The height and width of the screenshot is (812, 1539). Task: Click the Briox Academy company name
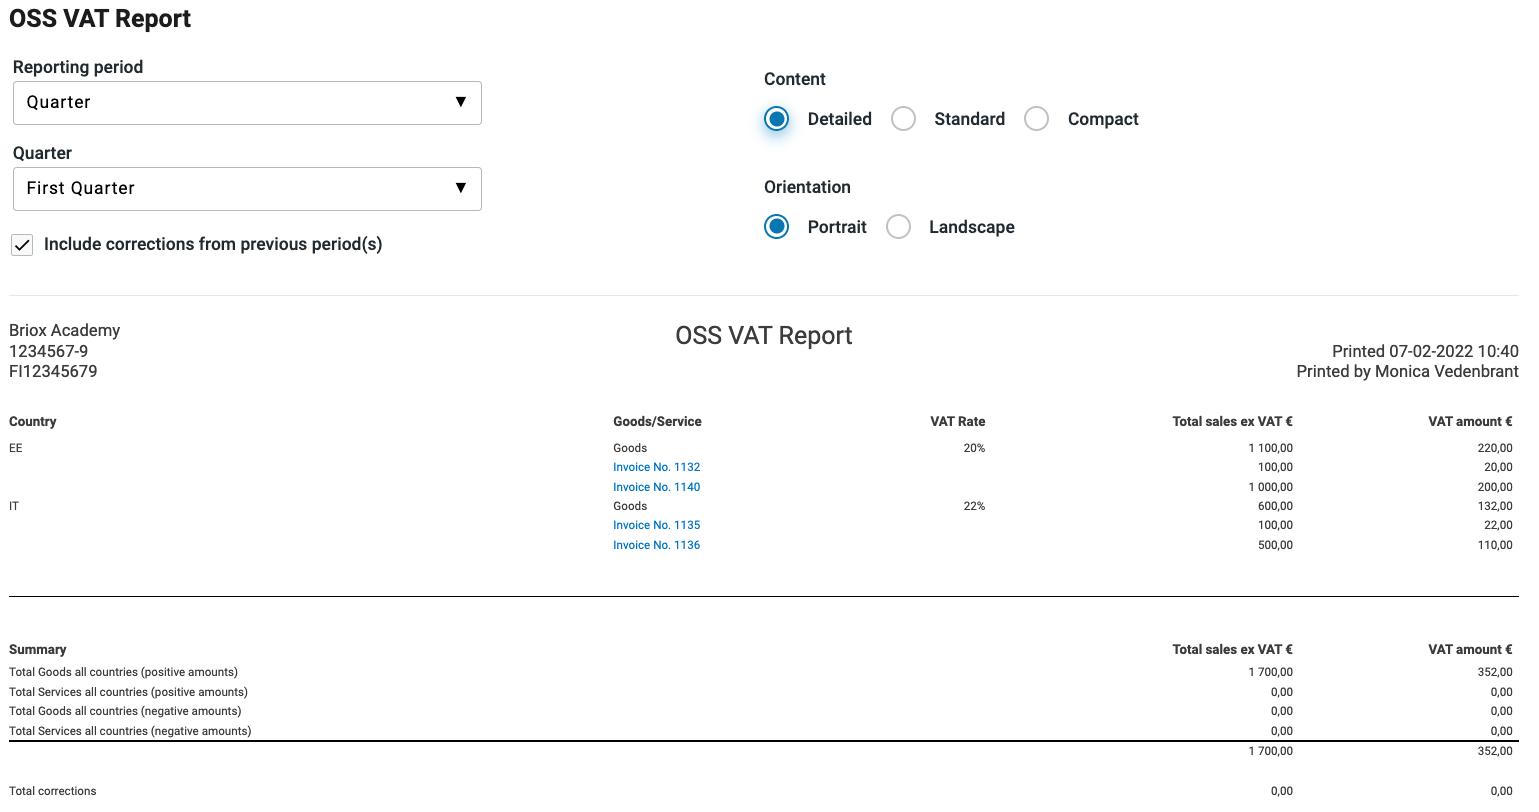click(x=65, y=331)
